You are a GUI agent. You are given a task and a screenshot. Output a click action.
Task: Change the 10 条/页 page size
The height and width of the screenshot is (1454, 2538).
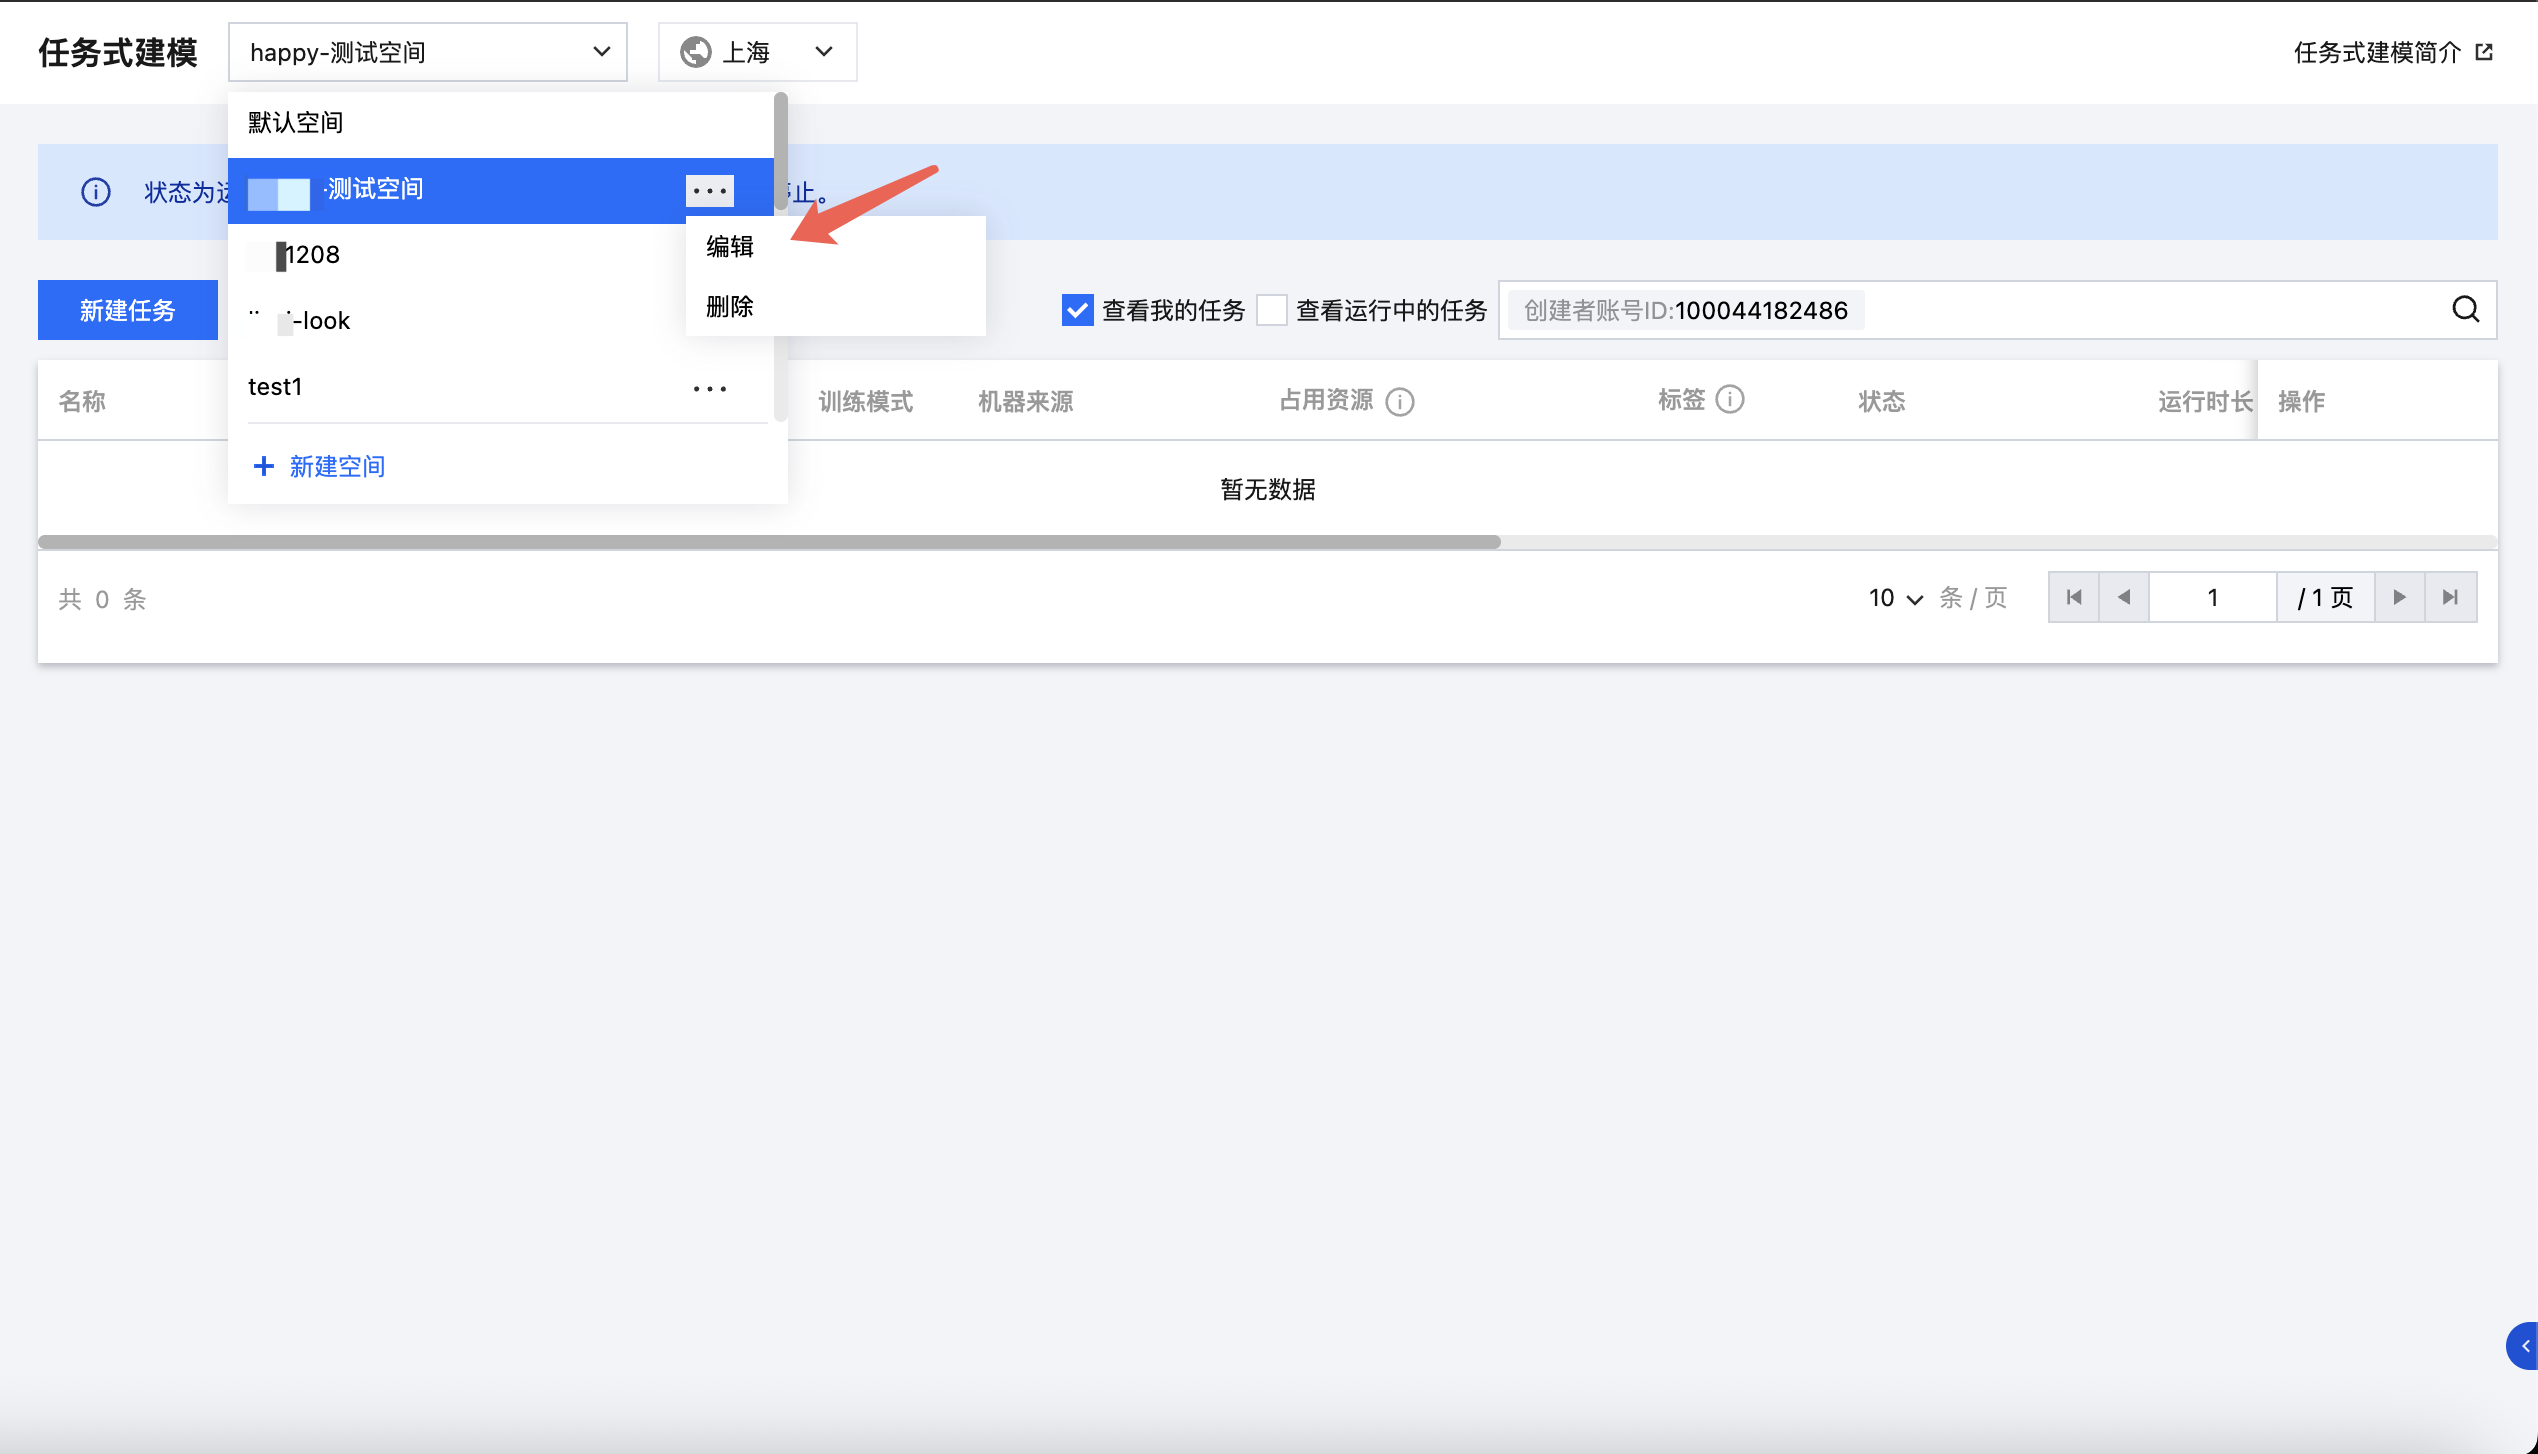coord(1895,598)
